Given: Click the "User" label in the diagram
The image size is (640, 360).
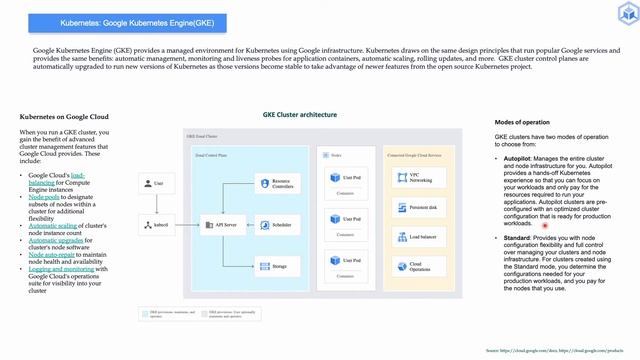Looking at the screenshot, I should (x=159, y=184).
